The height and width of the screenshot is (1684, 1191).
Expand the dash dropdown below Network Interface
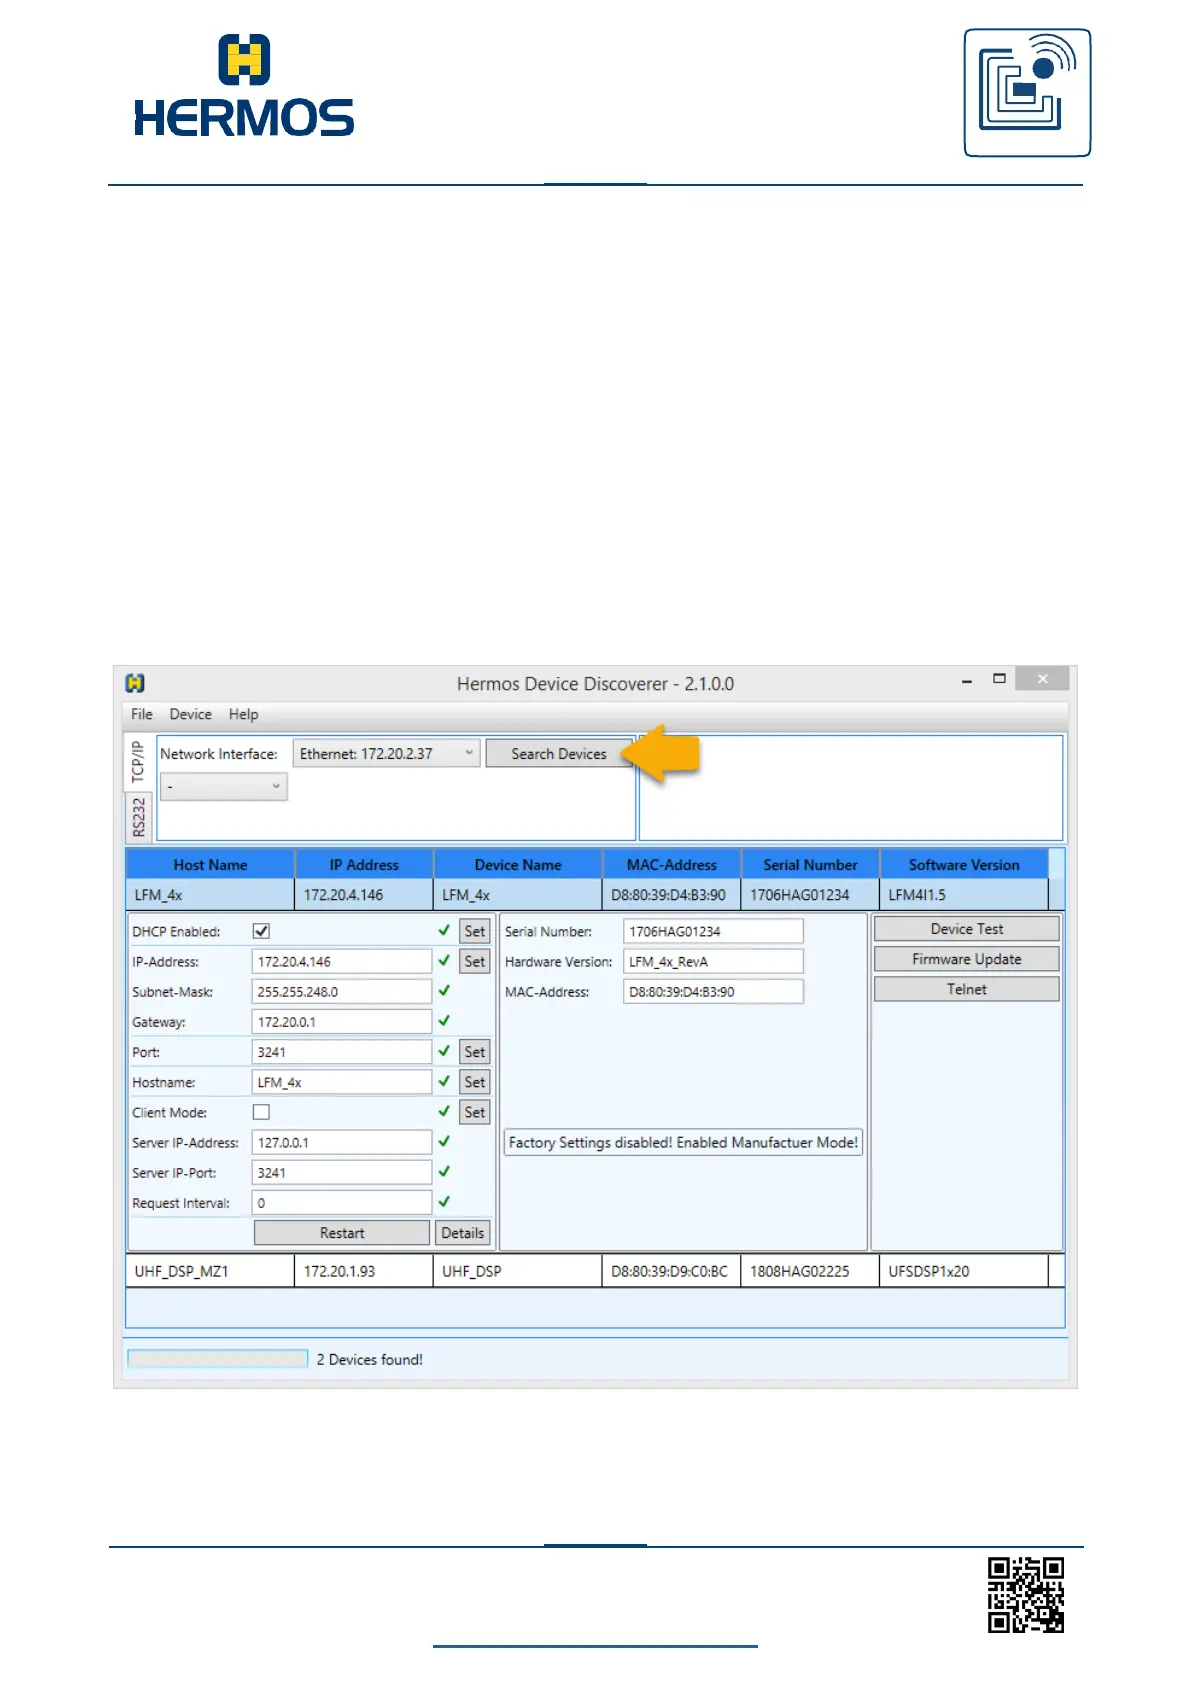pyautogui.click(x=224, y=787)
